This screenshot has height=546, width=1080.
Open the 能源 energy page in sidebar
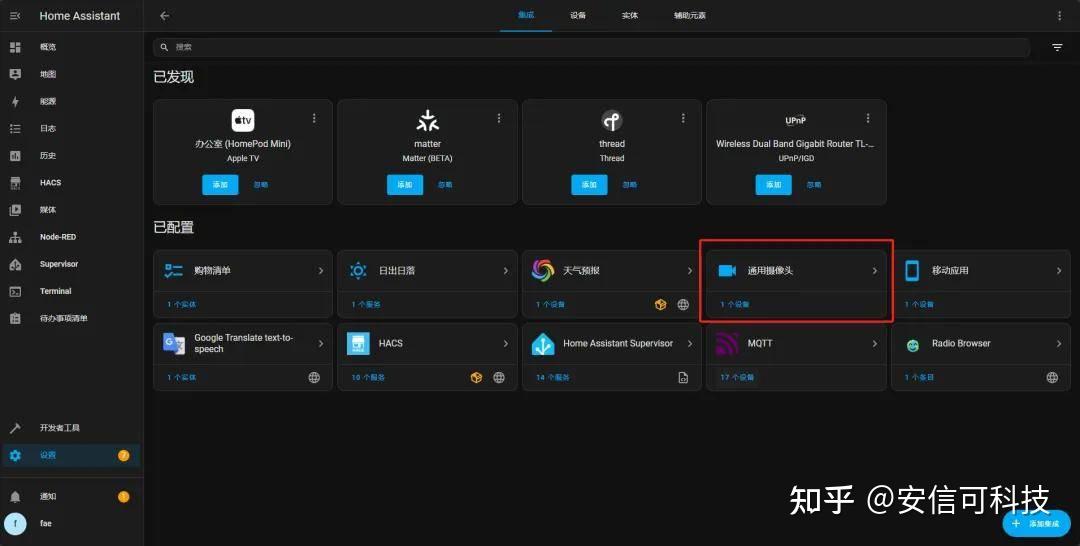pyautogui.click(x=72, y=101)
